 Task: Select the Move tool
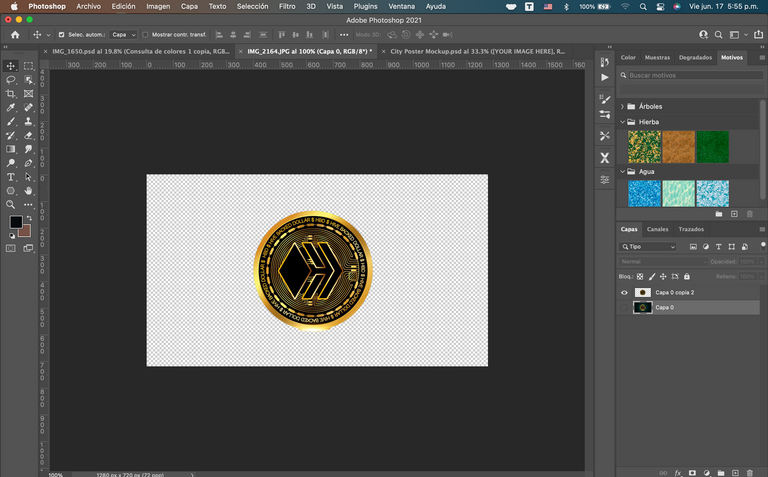(11, 66)
